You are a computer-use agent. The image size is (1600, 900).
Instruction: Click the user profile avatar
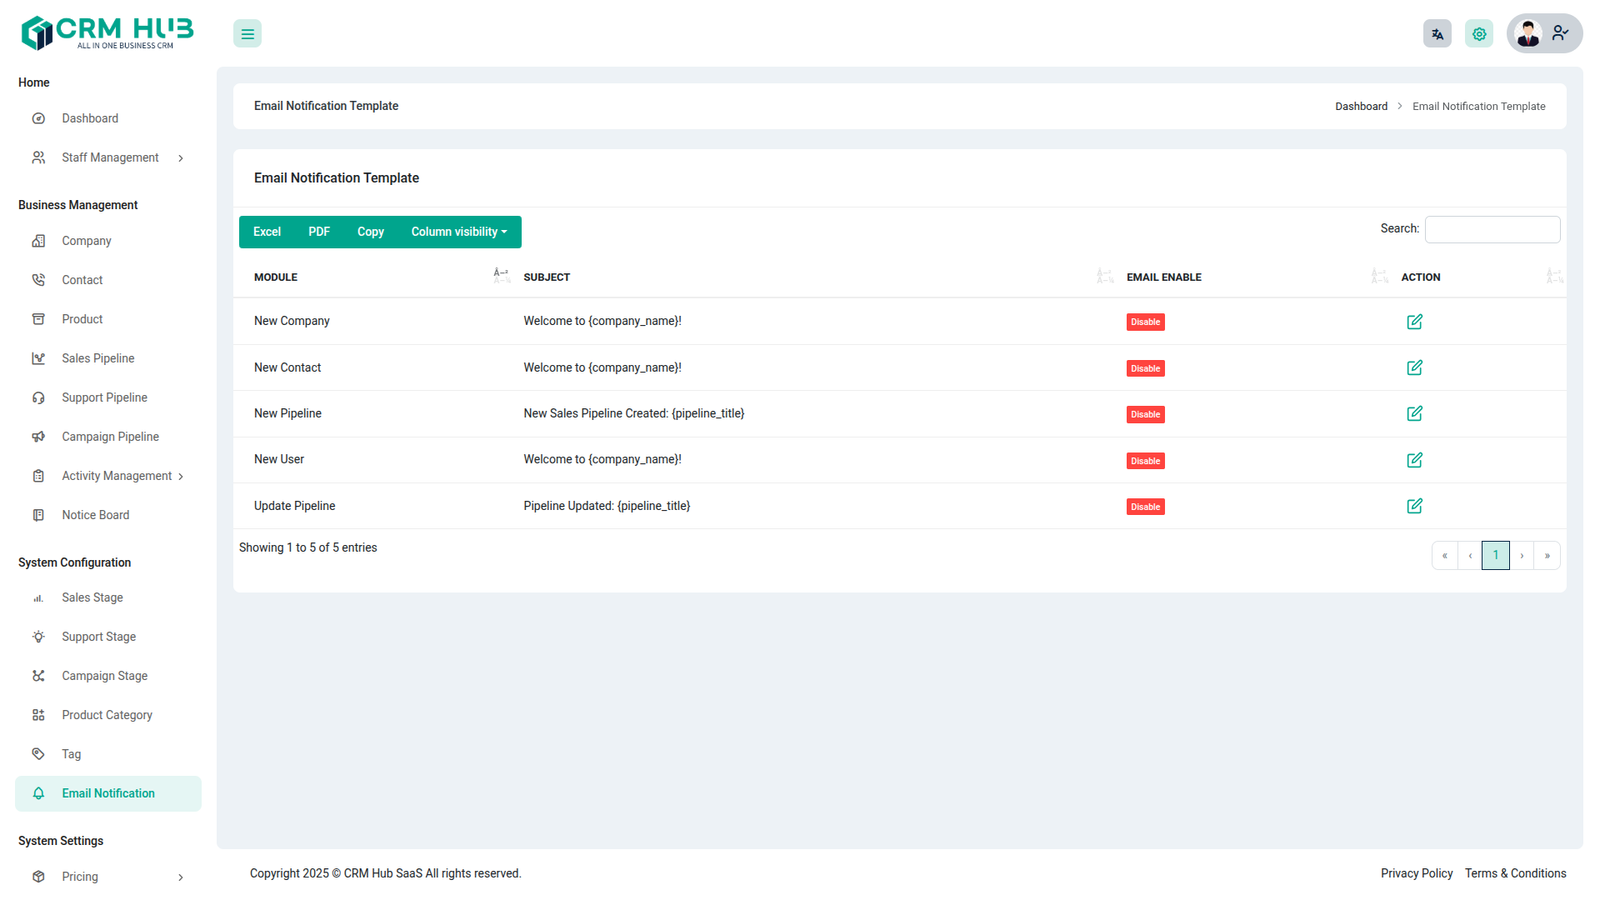pos(1528,34)
